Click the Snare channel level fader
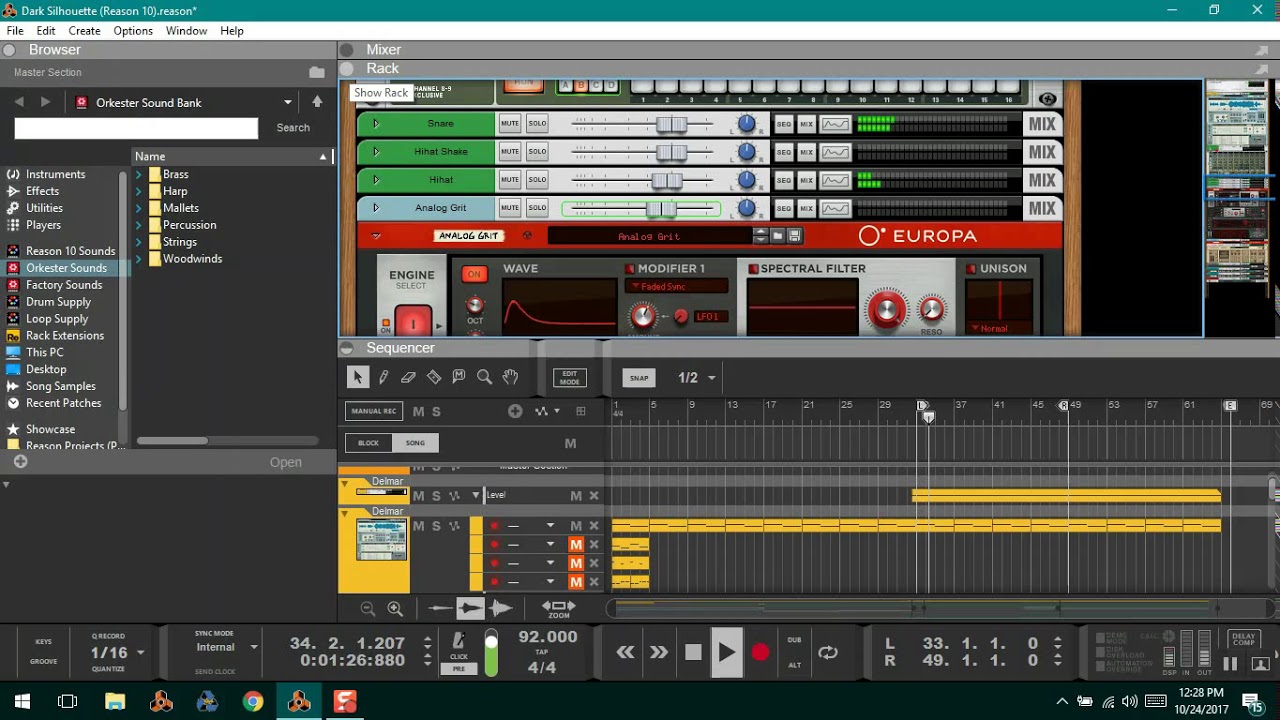 671,124
